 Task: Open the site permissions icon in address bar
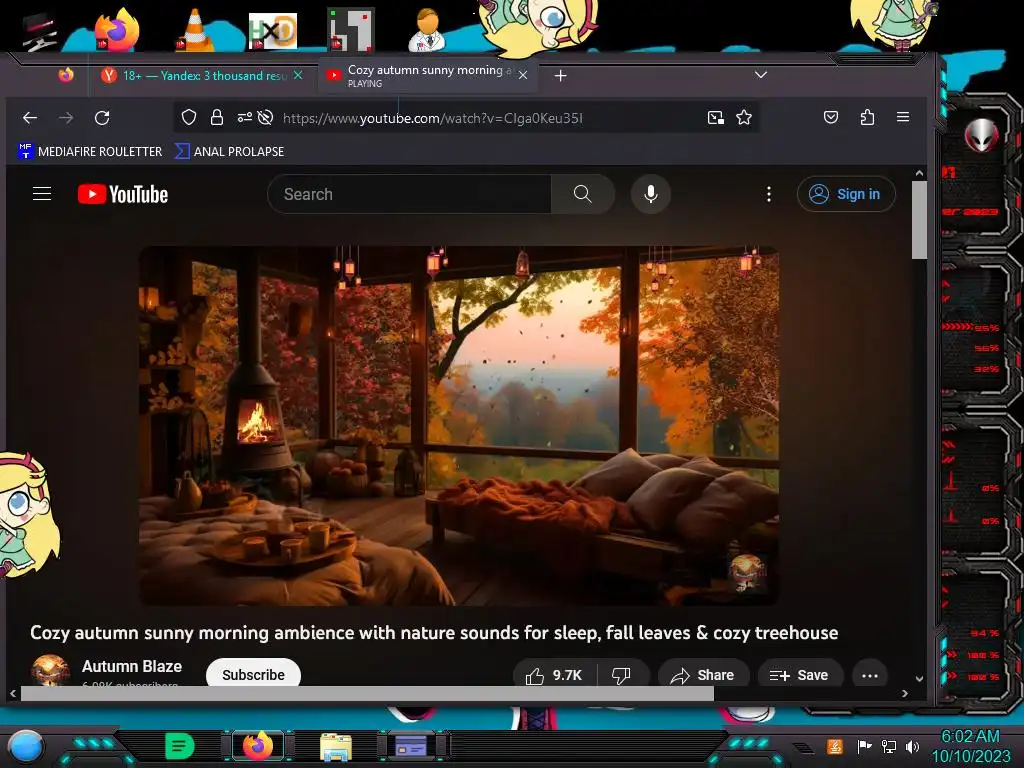coord(244,118)
